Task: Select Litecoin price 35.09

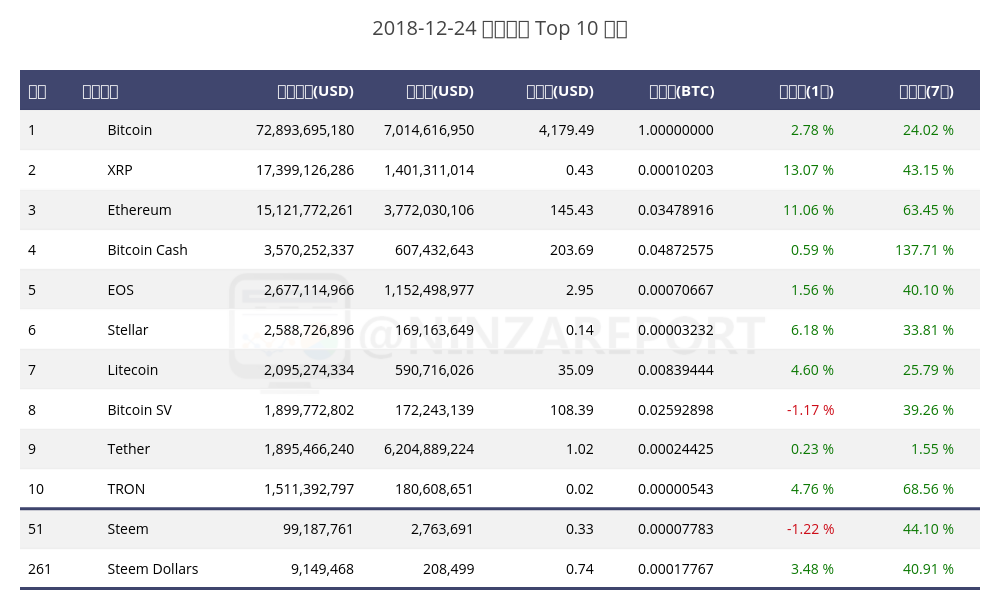Action: pos(575,370)
